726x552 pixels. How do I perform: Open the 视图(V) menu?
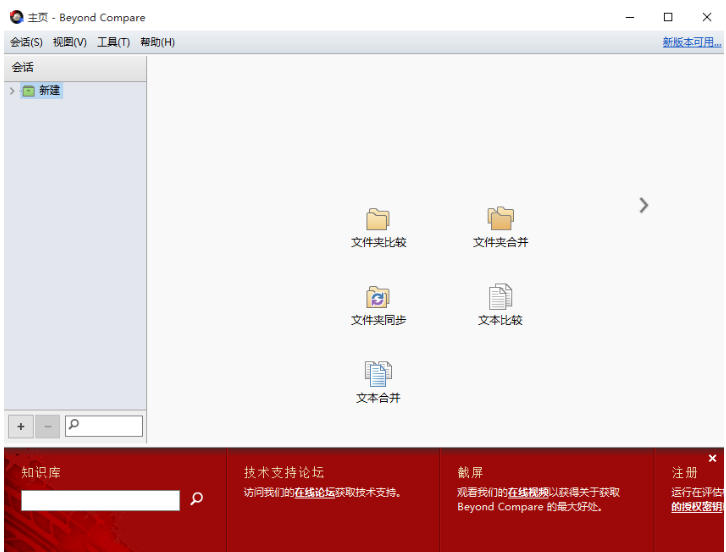point(70,42)
